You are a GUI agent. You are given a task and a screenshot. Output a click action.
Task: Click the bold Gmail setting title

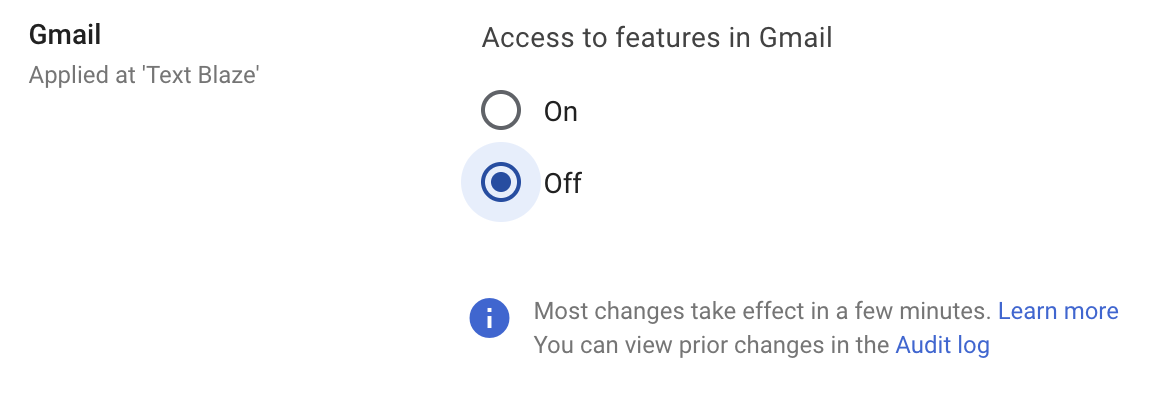pyautogui.click(x=65, y=35)
